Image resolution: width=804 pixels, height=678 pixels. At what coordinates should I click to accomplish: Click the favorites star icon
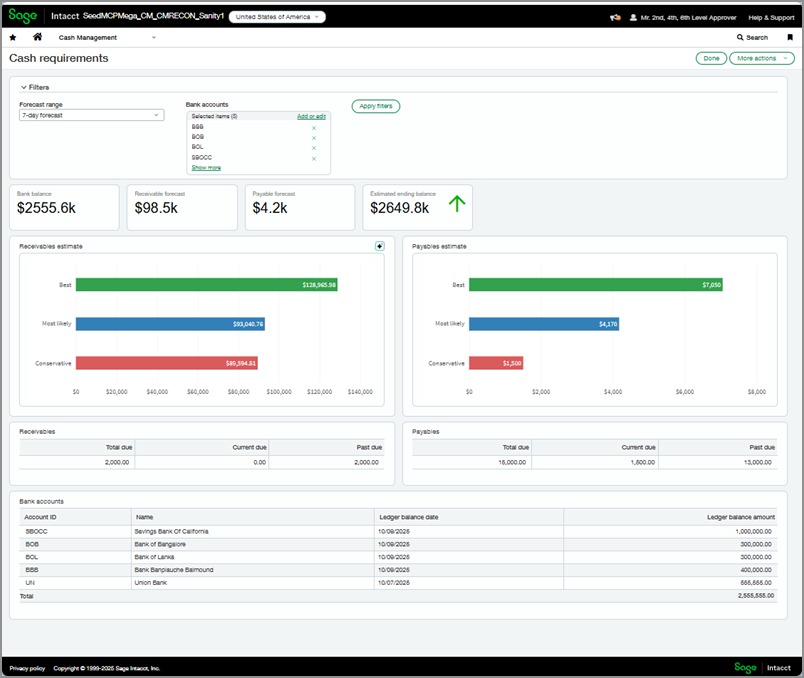[13, 37]
